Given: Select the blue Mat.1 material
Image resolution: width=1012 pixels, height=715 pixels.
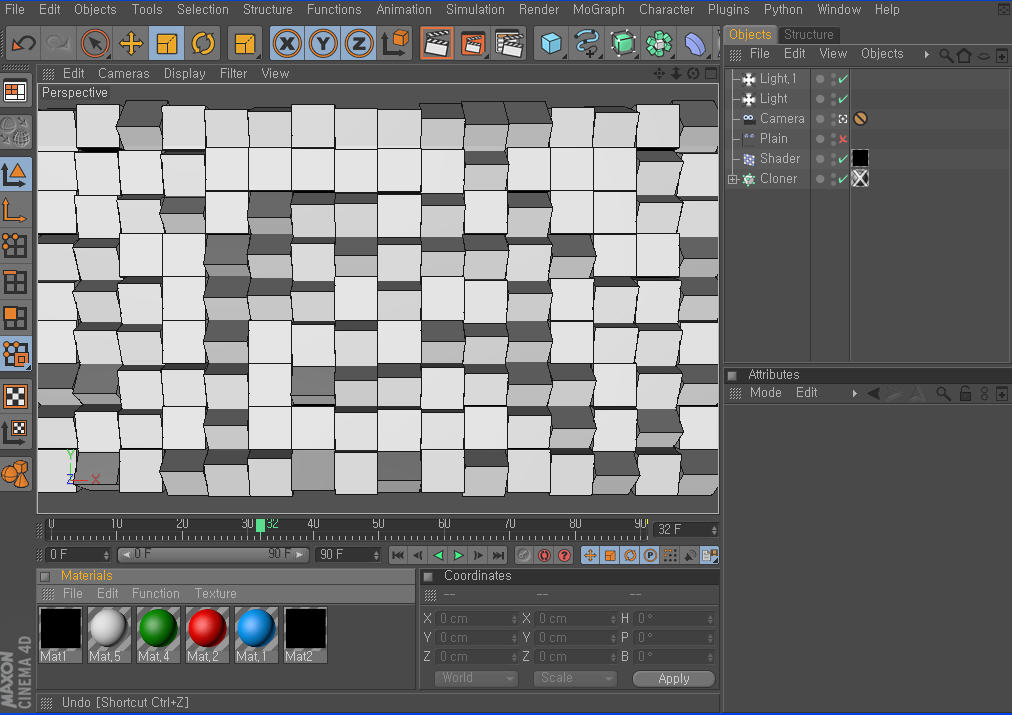Looking at the screenshot, I should 256,634.
